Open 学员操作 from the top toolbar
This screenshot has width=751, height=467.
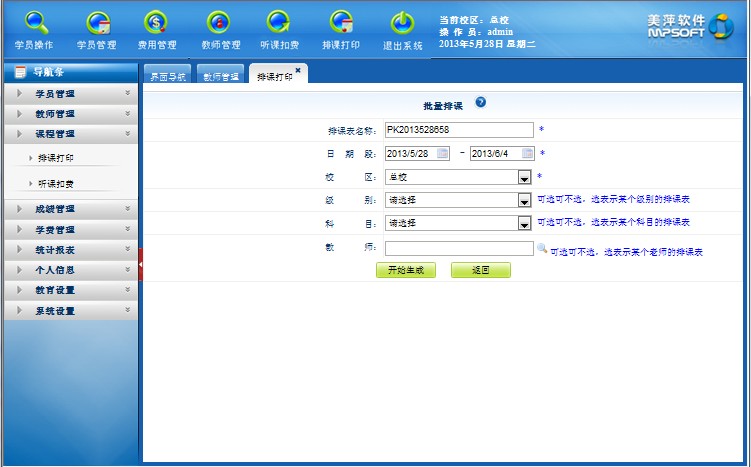(x=35, y=28)
